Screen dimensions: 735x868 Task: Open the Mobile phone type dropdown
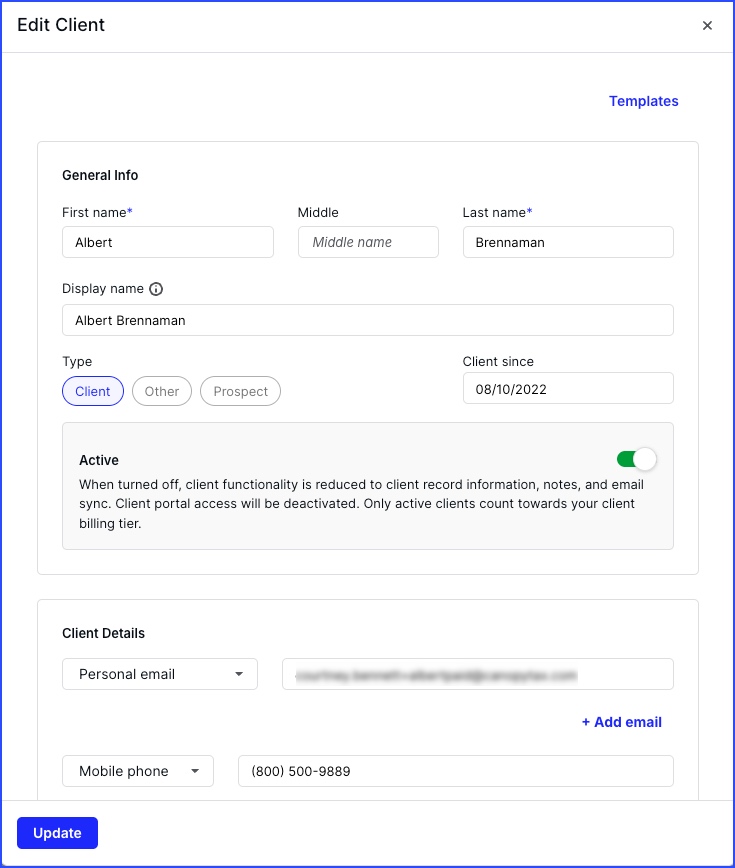pos(138,771)
